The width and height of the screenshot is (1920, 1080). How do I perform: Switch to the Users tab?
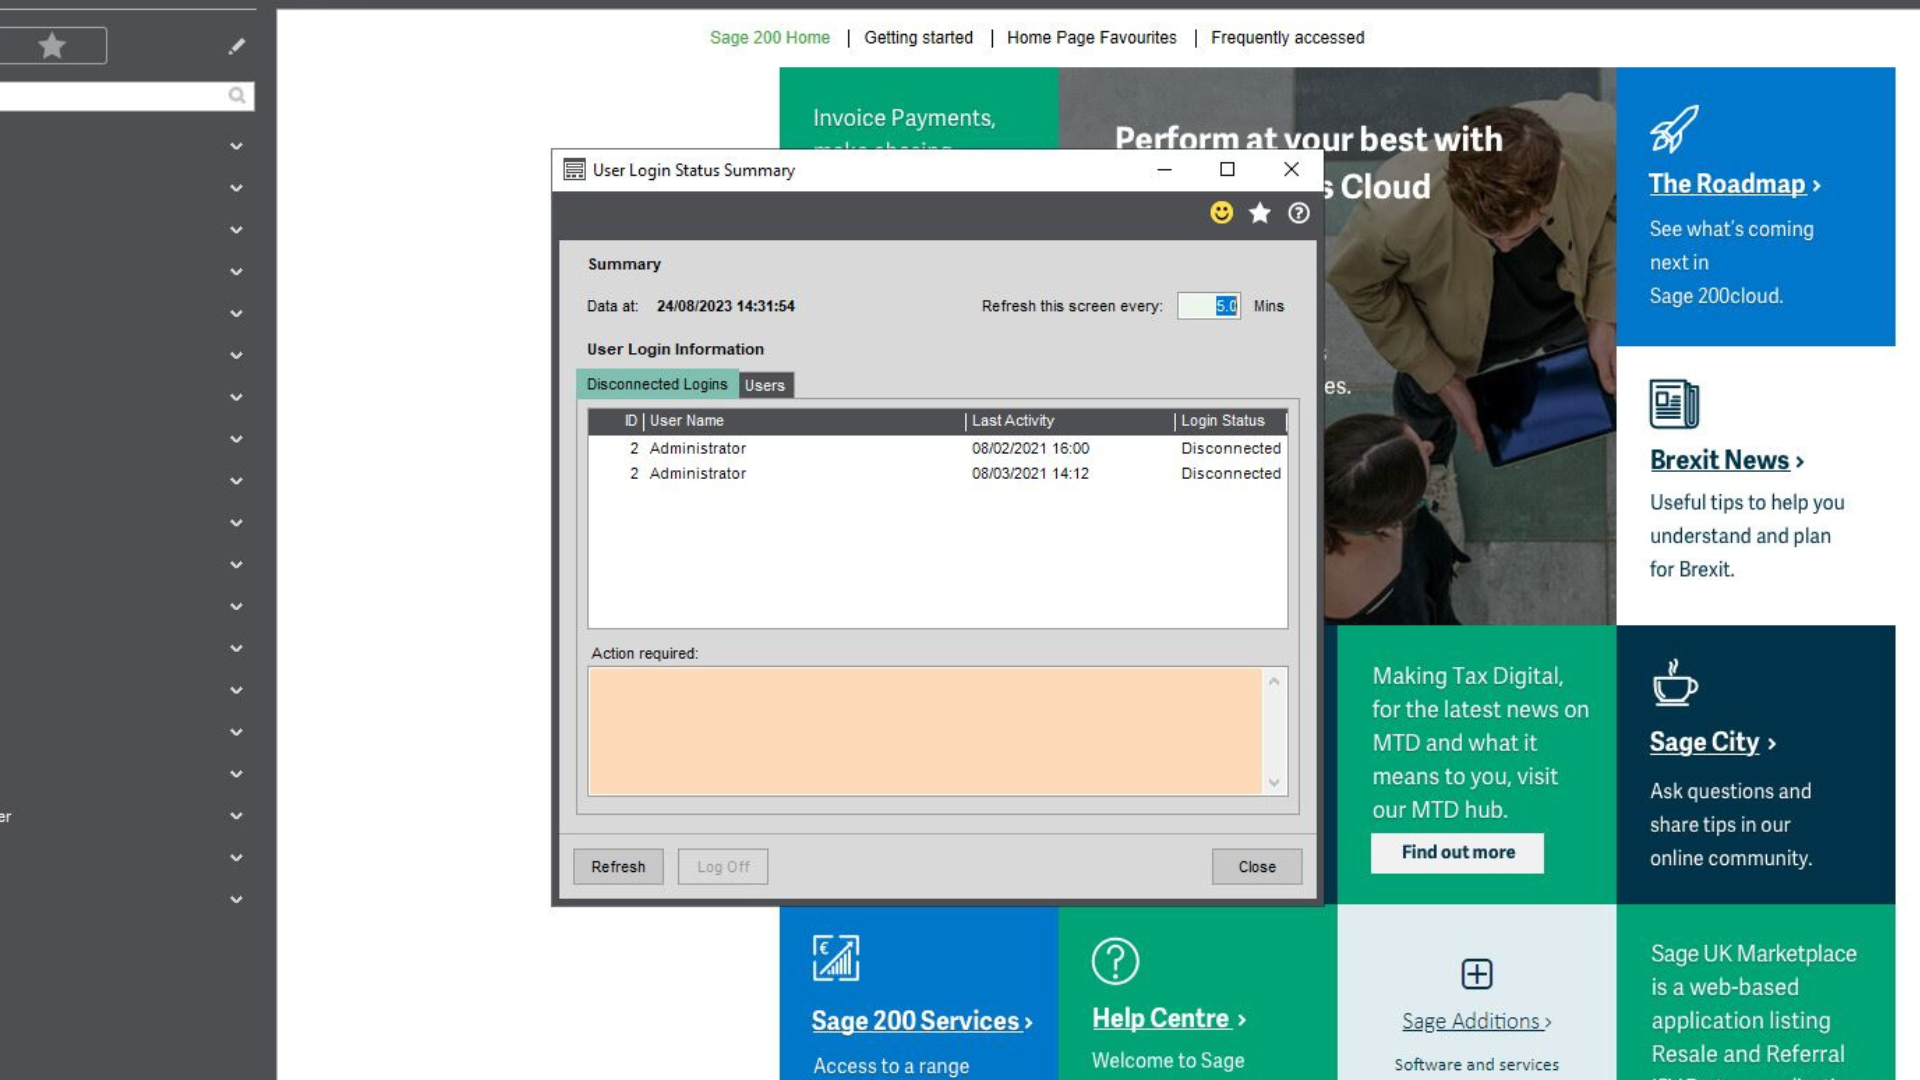click(x=766, y=384)
